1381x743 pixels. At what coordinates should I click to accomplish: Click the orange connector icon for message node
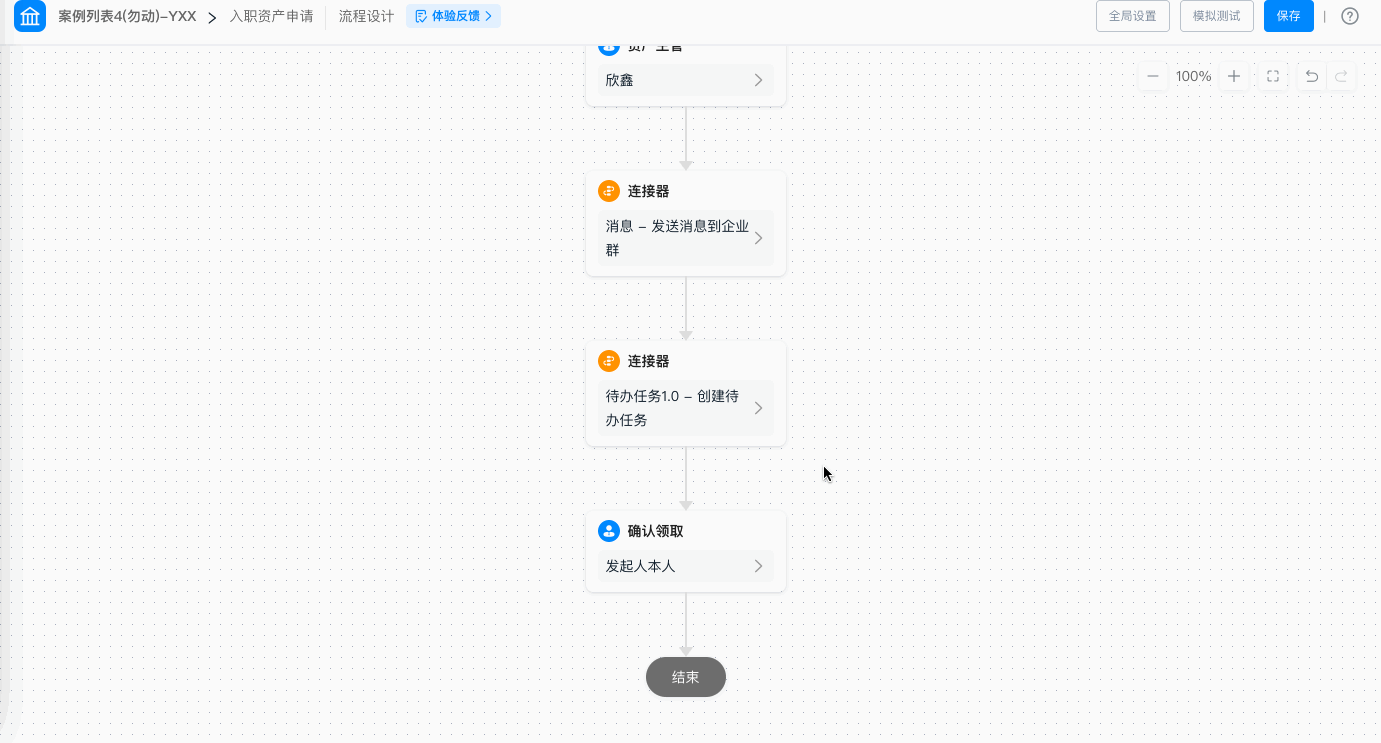point(609,191)
